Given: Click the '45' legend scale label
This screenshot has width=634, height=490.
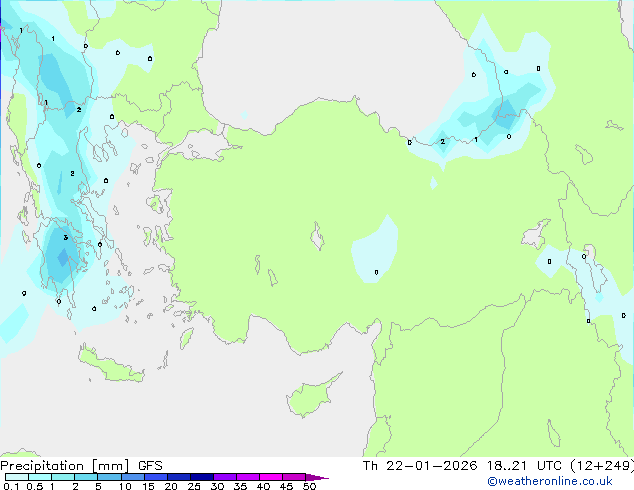Looking at the screenshot, I should pos(286,486).
